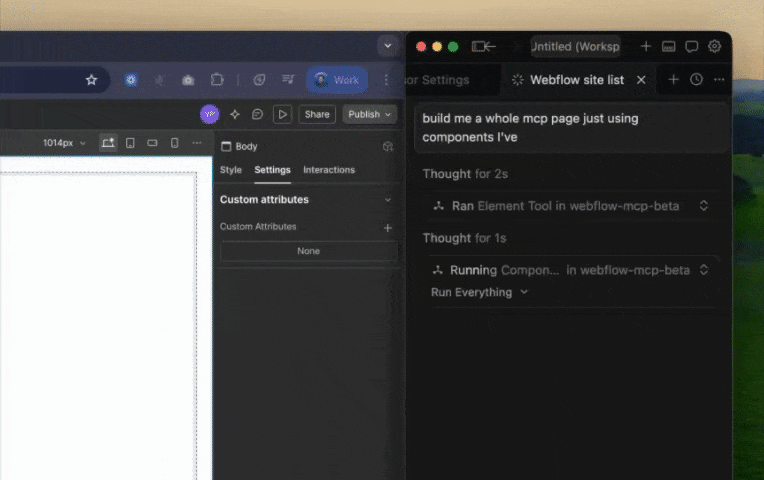
Task: Switch to tablet breakpoint
Action: tap(130, 143)
